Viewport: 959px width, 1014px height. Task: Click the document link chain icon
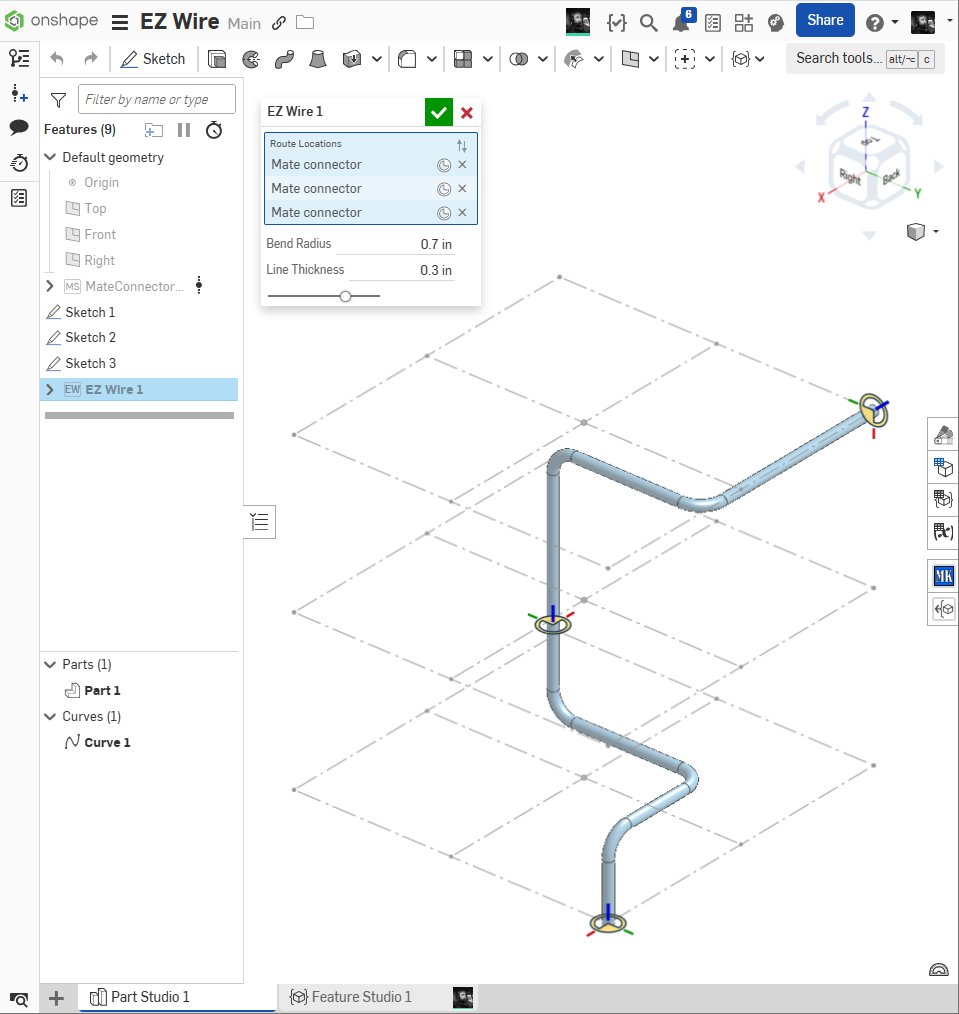(x=279, y=23)
